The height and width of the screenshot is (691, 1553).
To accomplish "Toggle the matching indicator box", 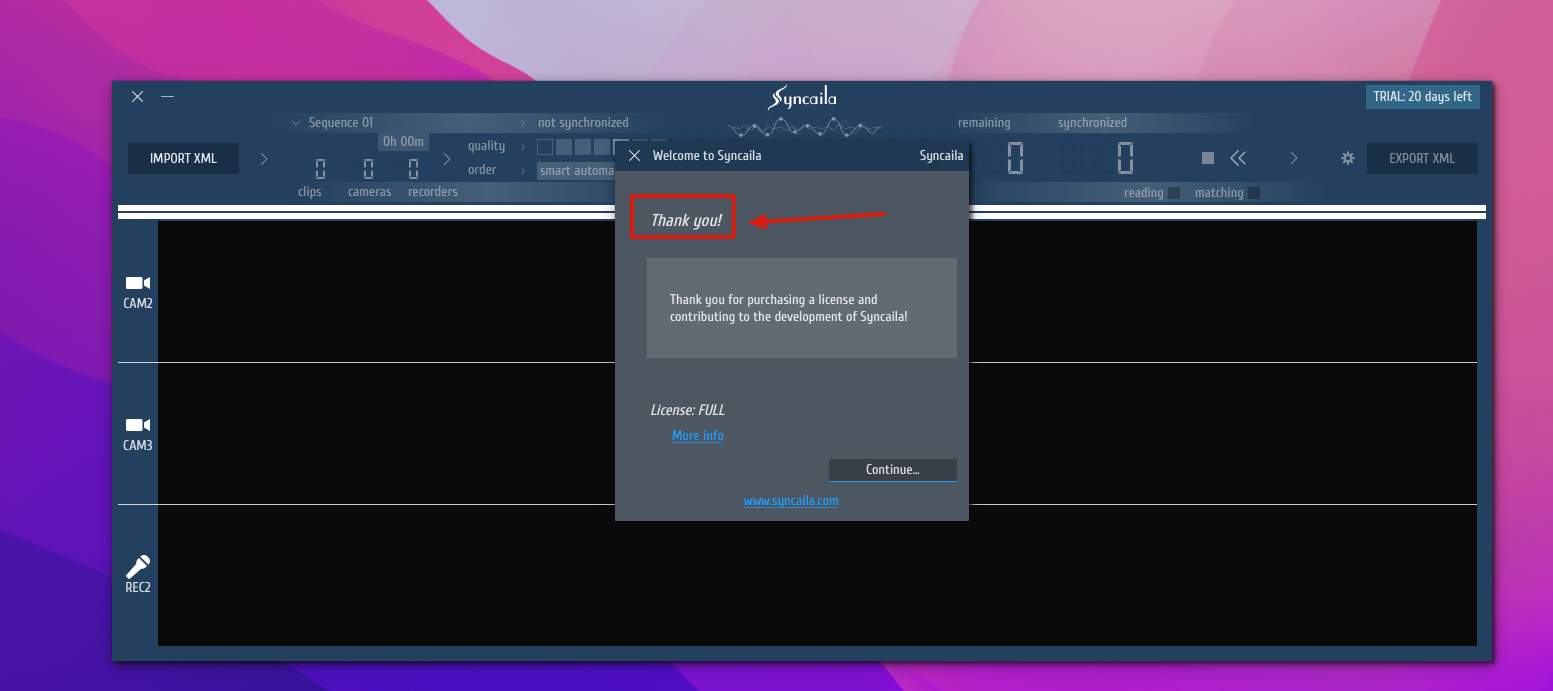I will 1254,193.
